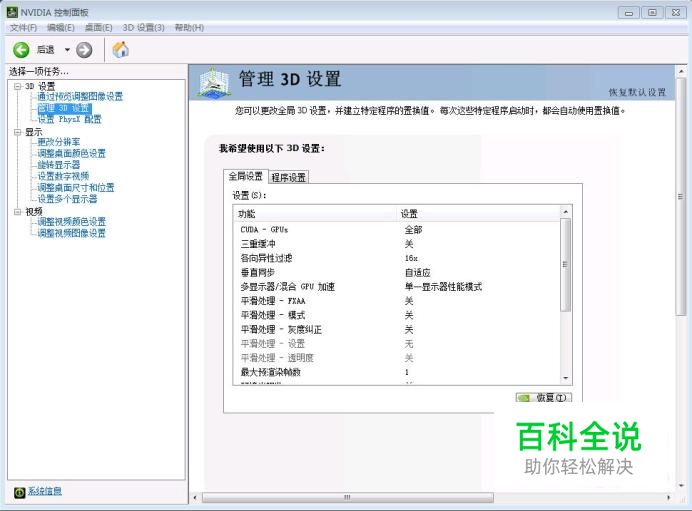This screenshot has width=692, height=511.
Task: Maximize the NVIDIA control panel window
Action: pos(652,12)
